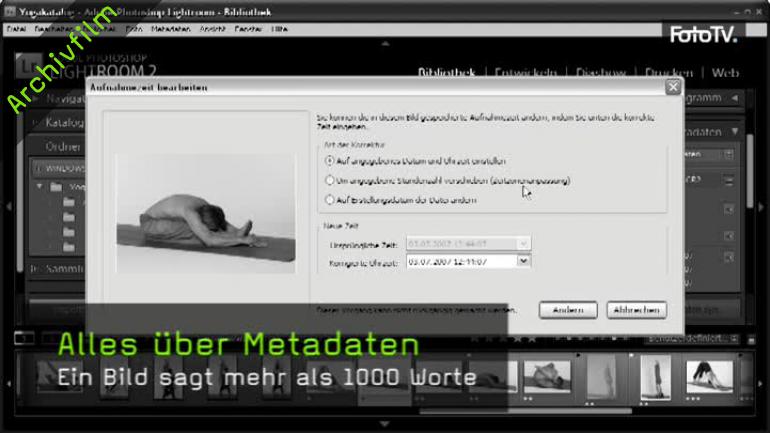Select the tall narrow light thumbnail in filmstrip
This screenshot has height=433, width=770.
click(602, 377)
